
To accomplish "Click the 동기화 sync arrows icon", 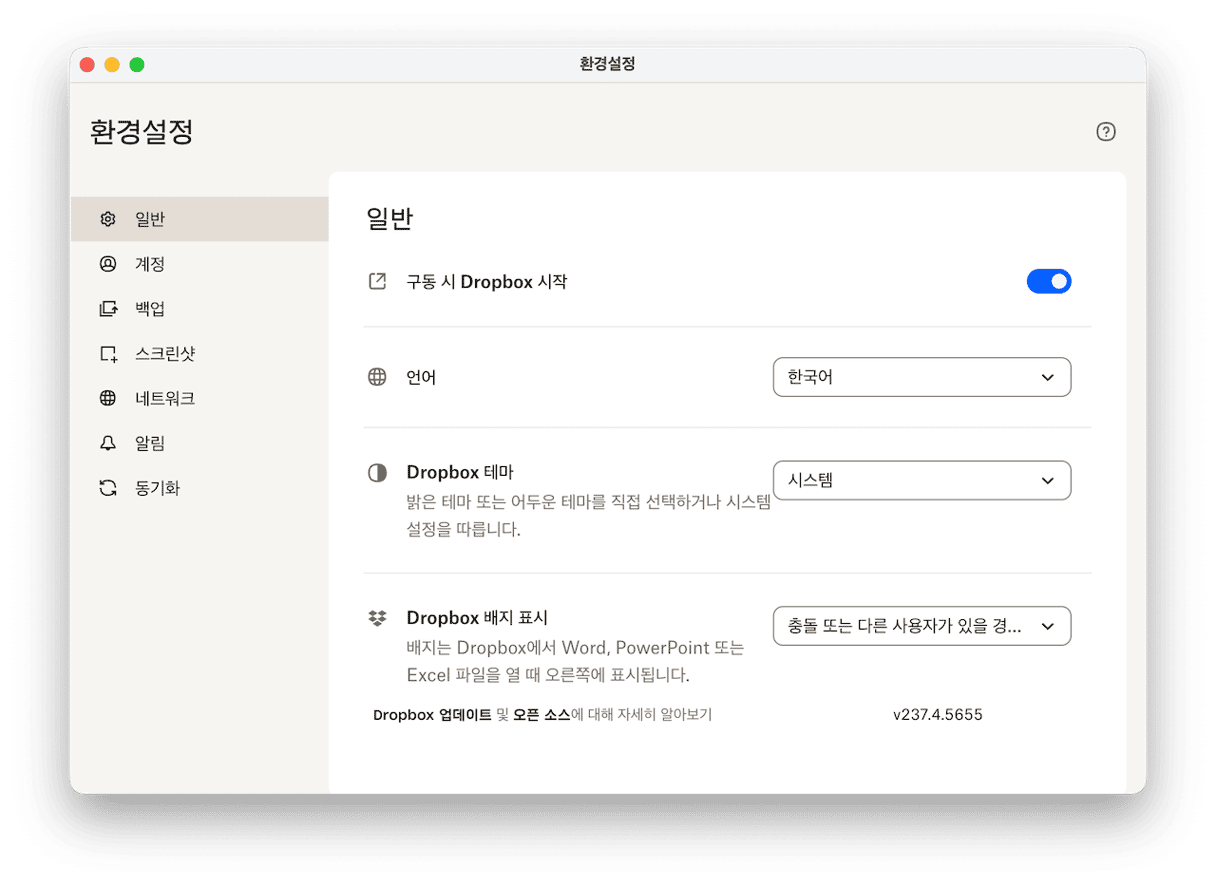I will point(108,489).
